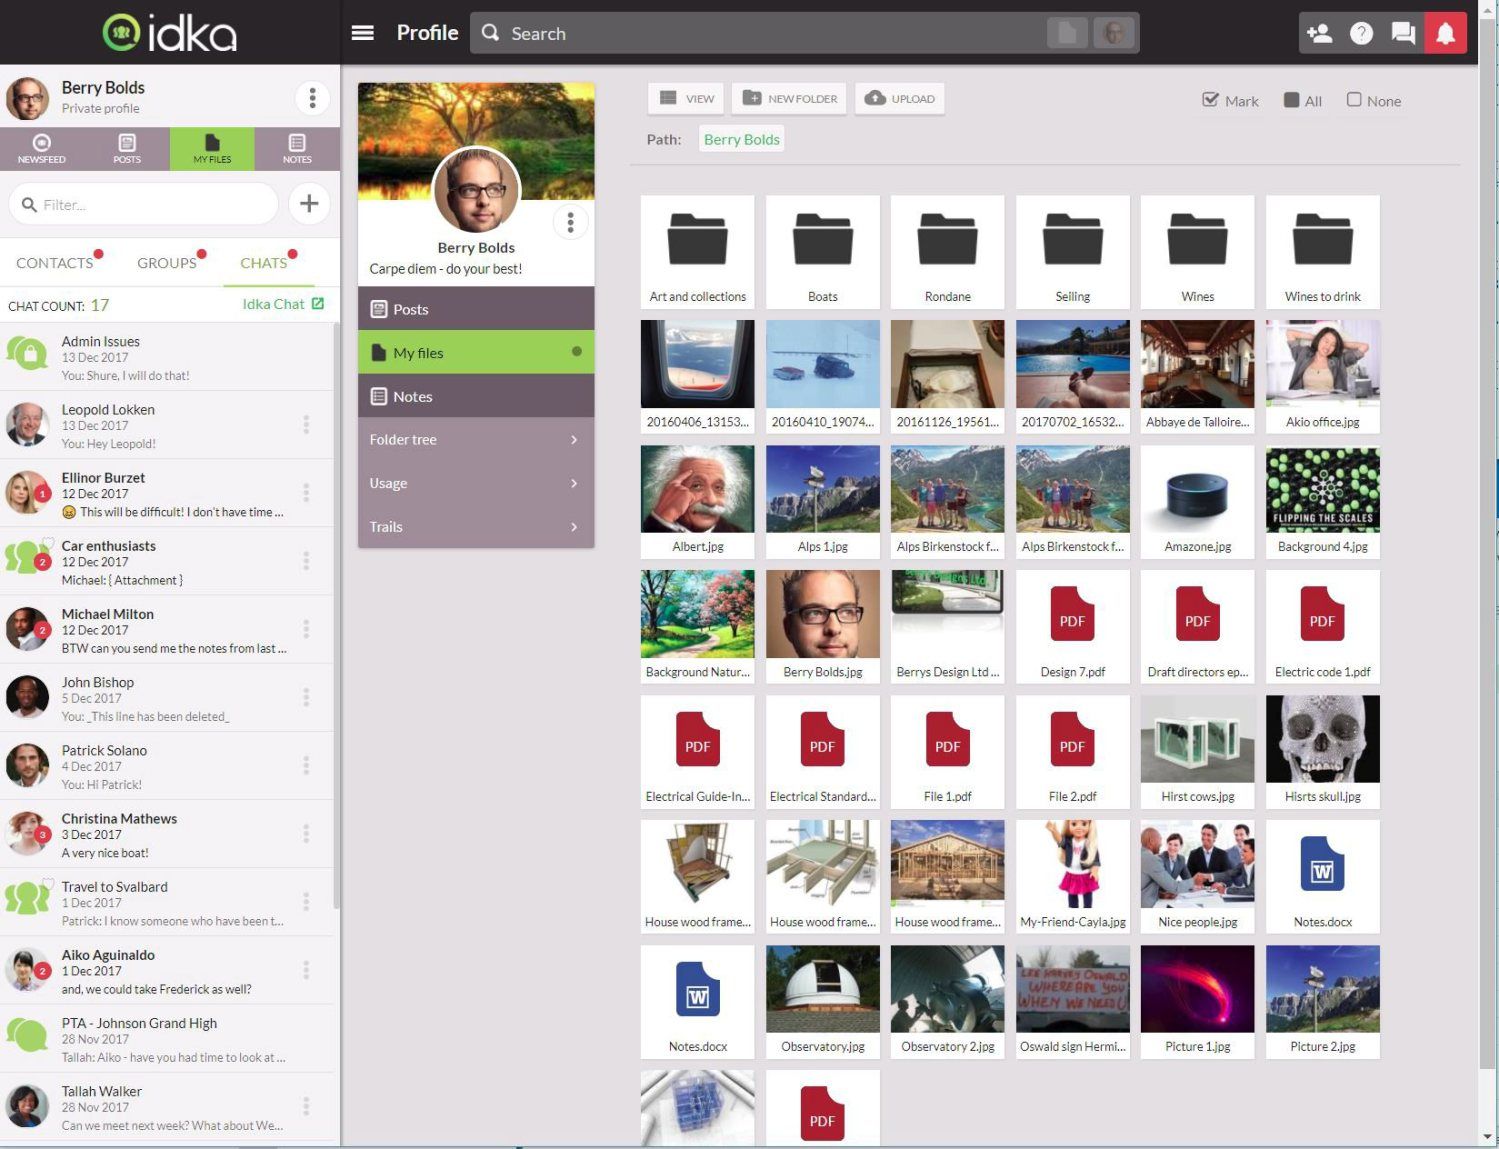Viewport: 1499px width, 1149px height.
Task: Click the New Folder button
Action: pyautogui.click(x=789, y=98)
